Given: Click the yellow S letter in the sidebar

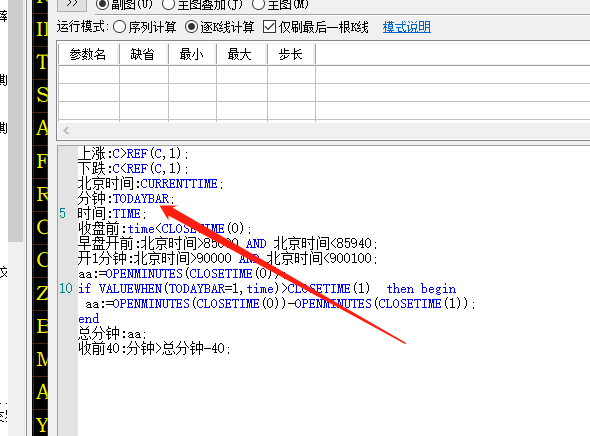Looking at the screenshot, I should click(x=42, y=95).
